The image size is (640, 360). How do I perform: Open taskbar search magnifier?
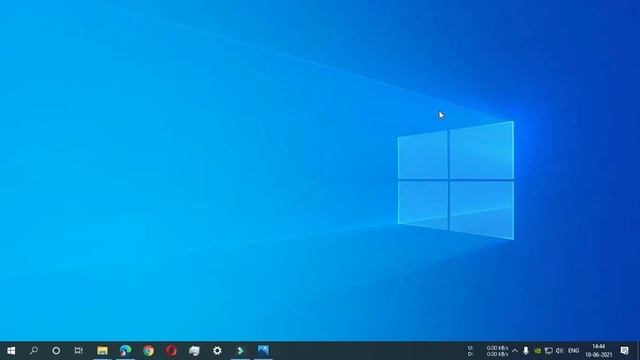(34, 351)
